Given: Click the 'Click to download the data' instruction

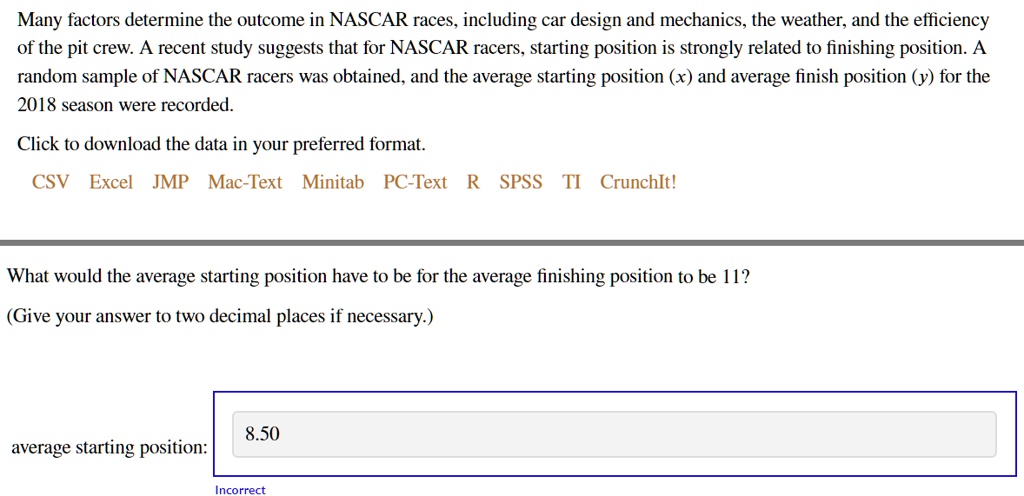Looking at the screenshot, I should [x=221, y=144].
